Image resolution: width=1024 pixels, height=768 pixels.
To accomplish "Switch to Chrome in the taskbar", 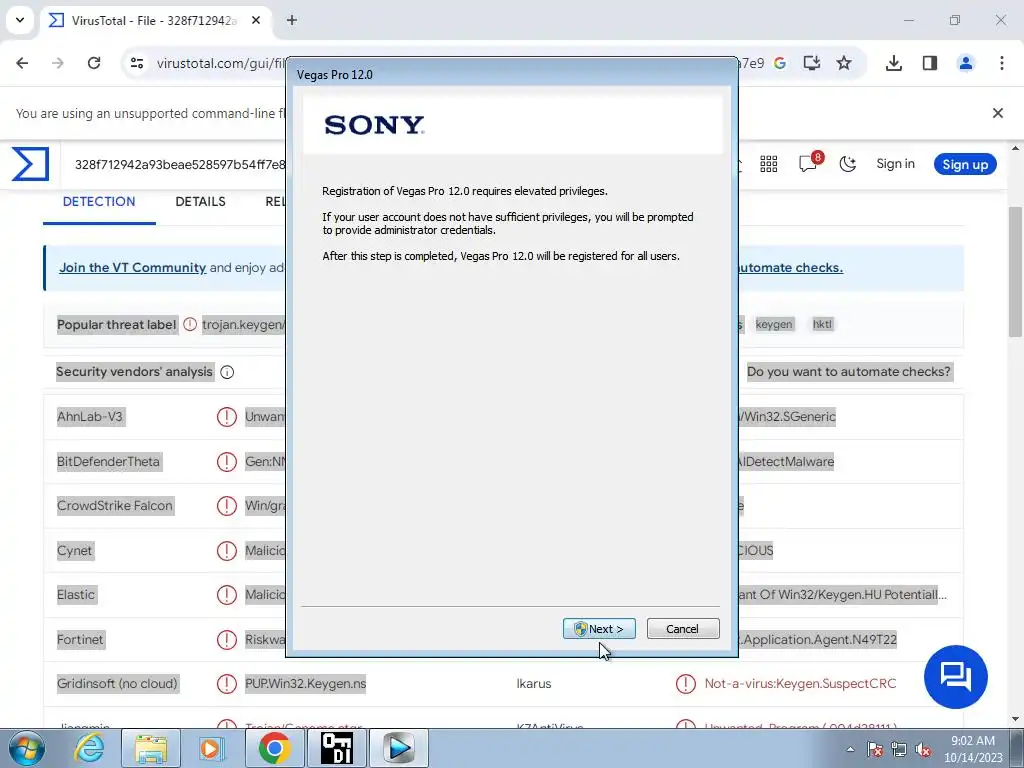I will [274, 748].
